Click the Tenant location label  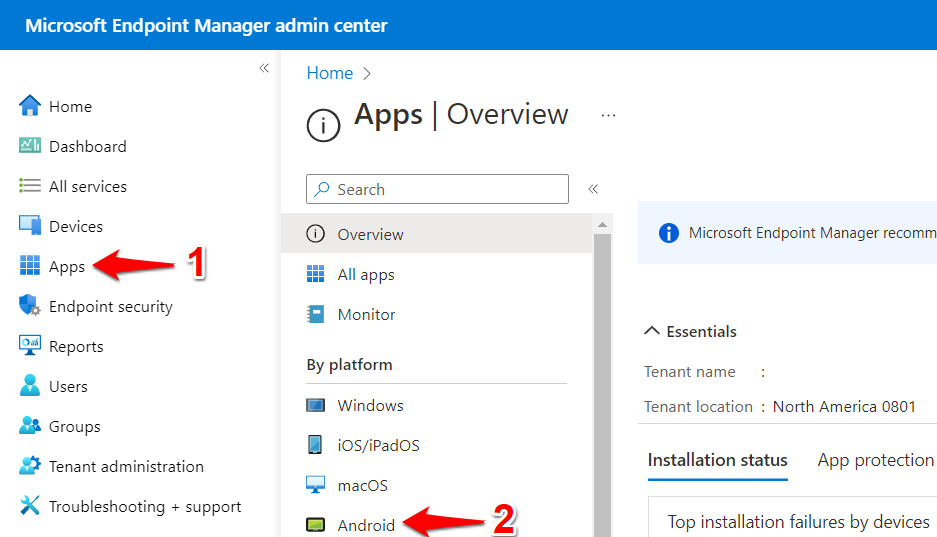tap(699, 406)
